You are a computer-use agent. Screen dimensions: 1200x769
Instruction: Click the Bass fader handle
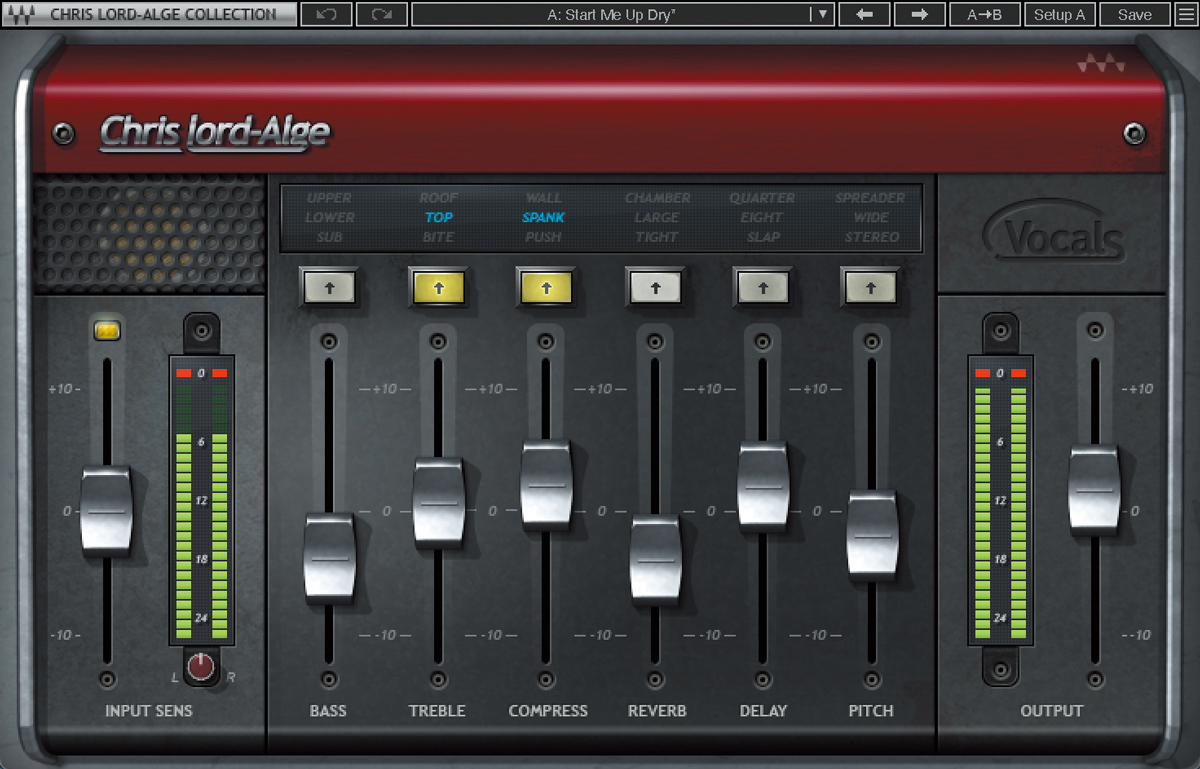click(329, 558)
